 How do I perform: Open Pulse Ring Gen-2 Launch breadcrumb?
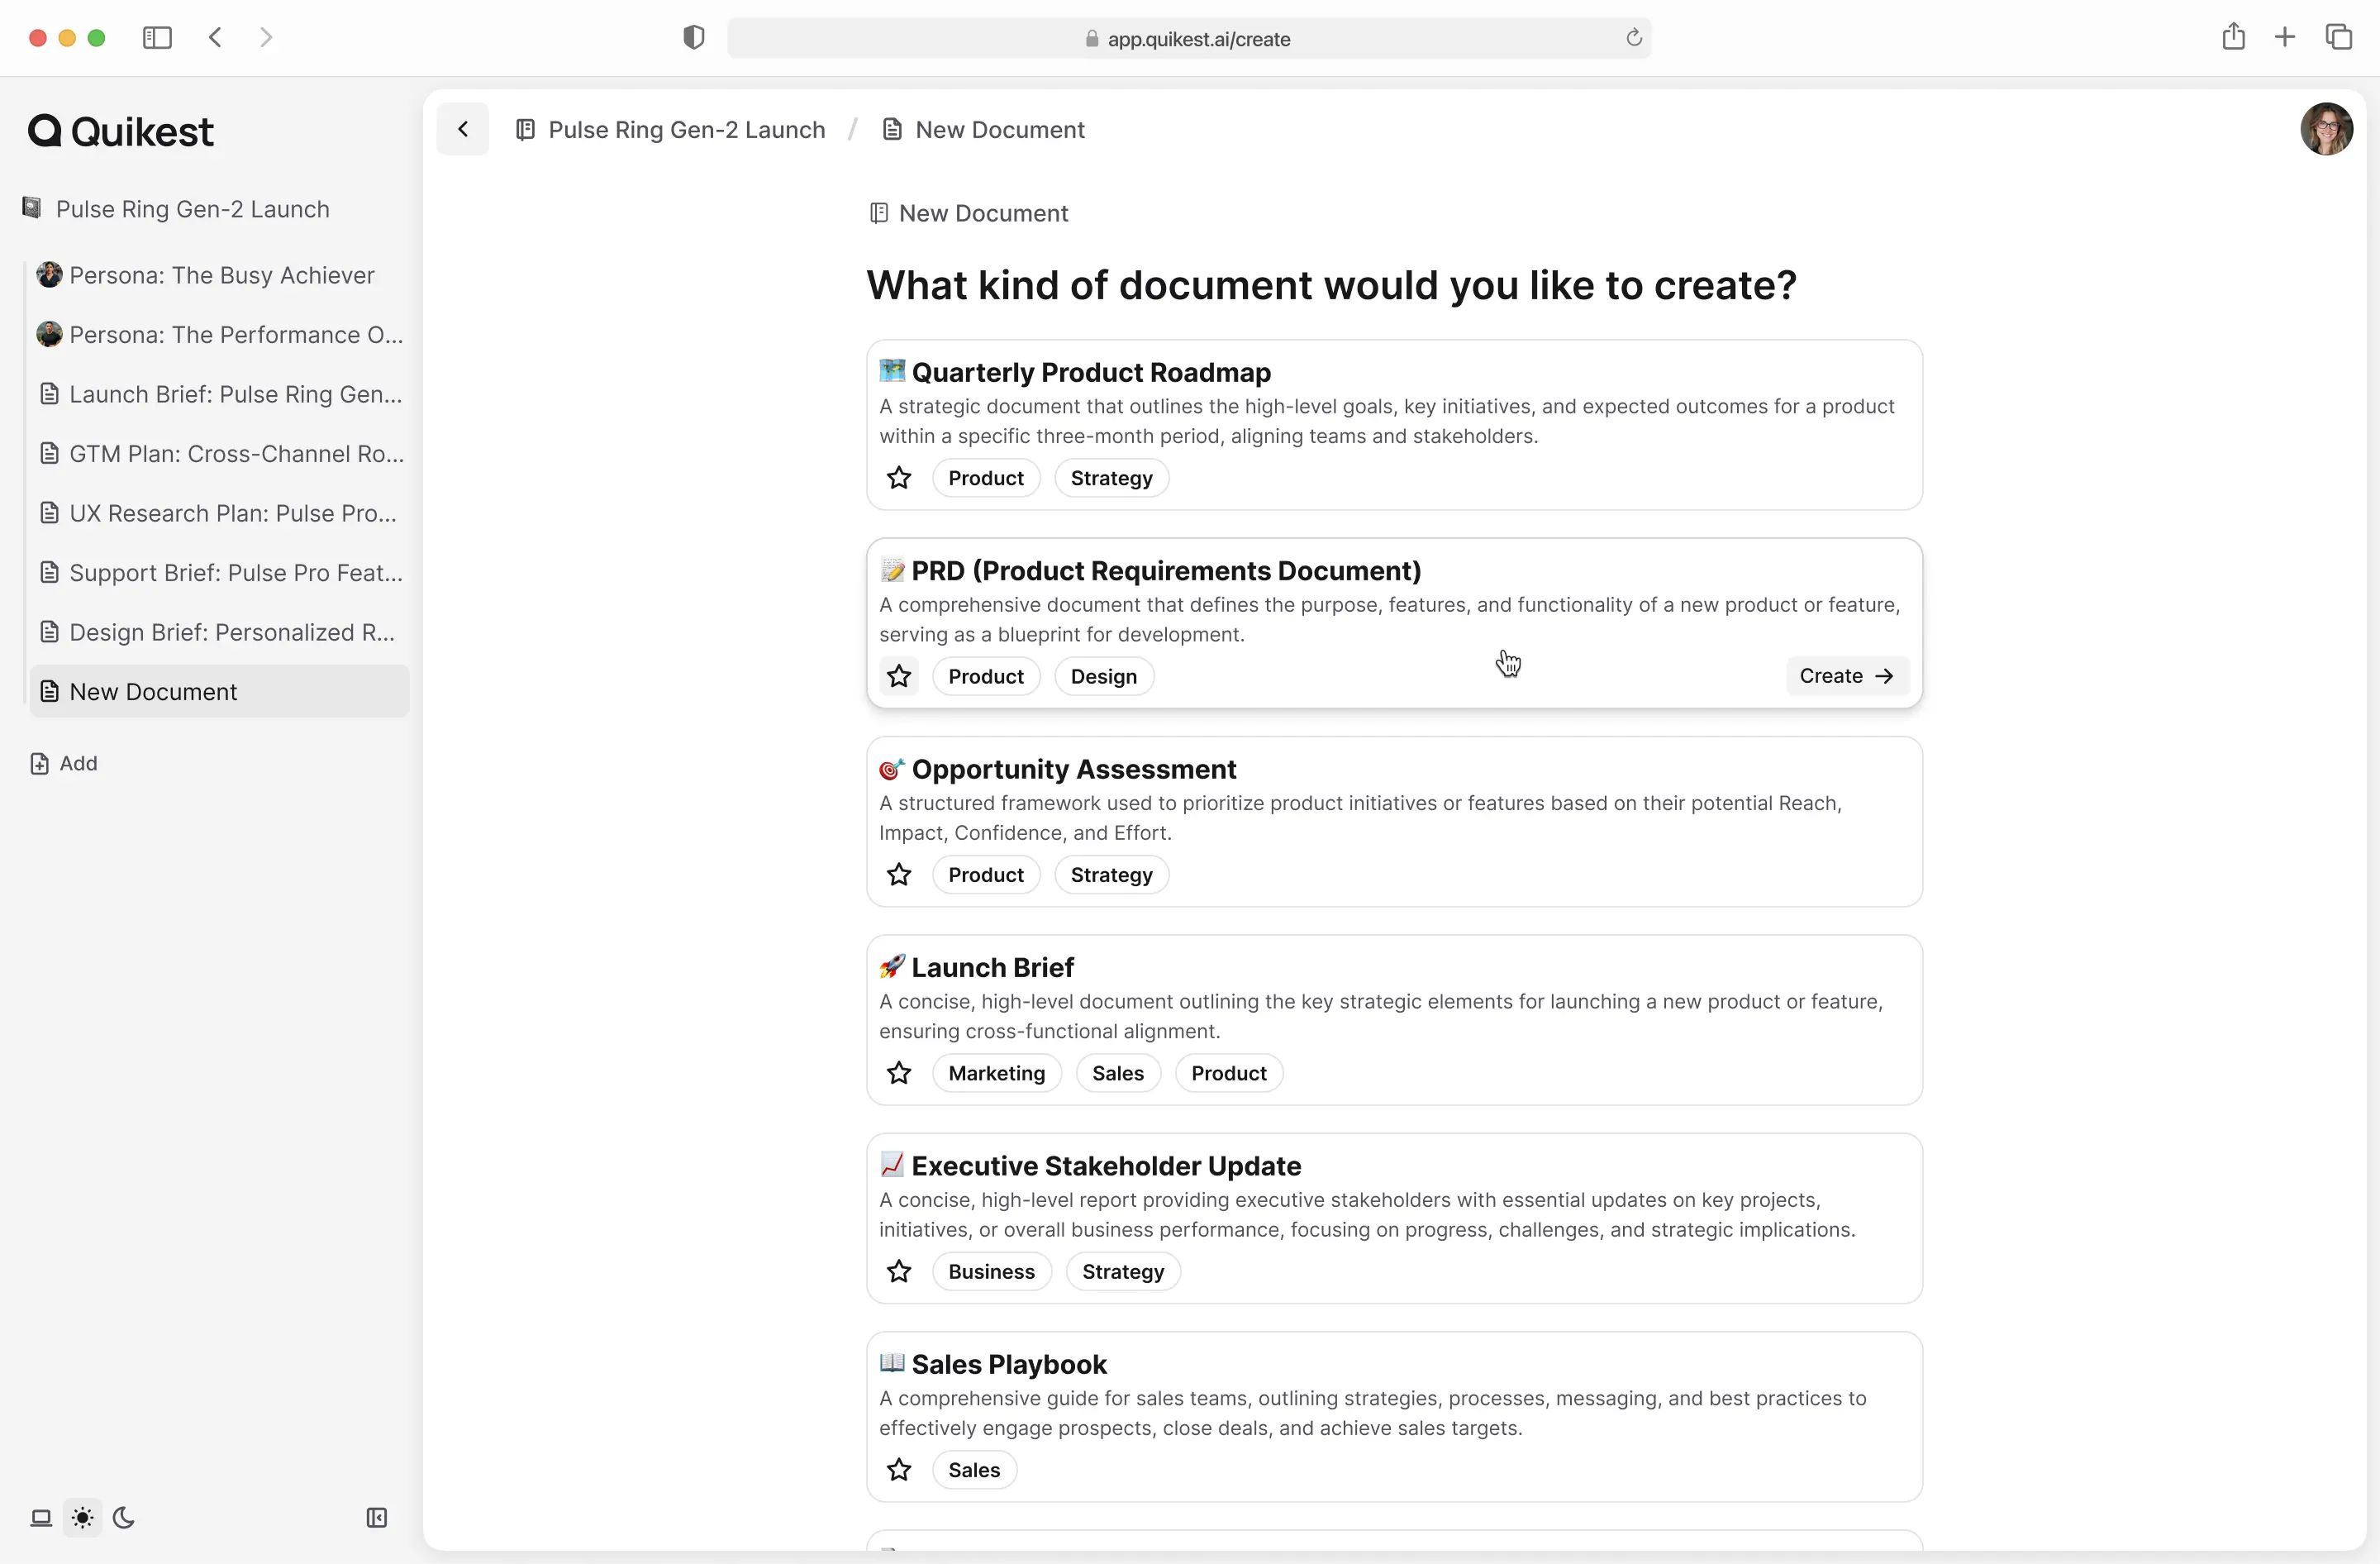point(671,130)
